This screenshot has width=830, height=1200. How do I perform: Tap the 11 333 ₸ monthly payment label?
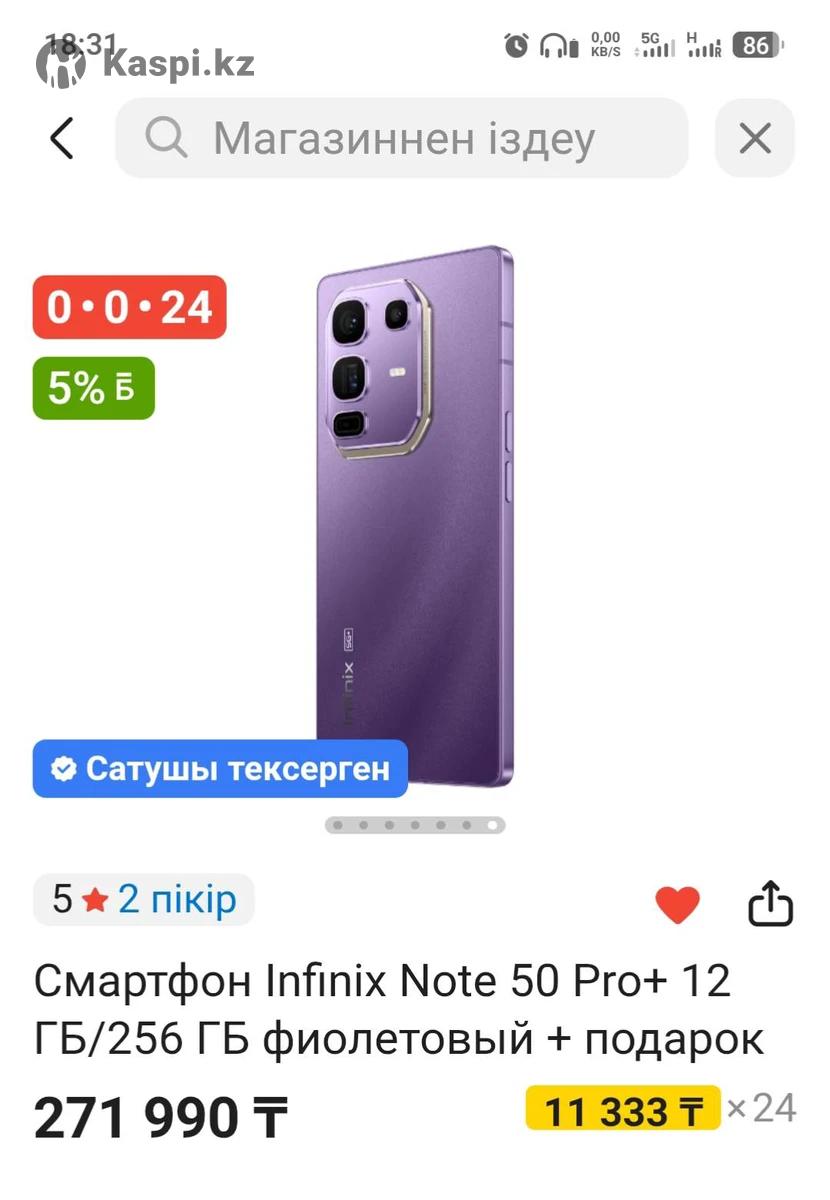pos(623,1109)
